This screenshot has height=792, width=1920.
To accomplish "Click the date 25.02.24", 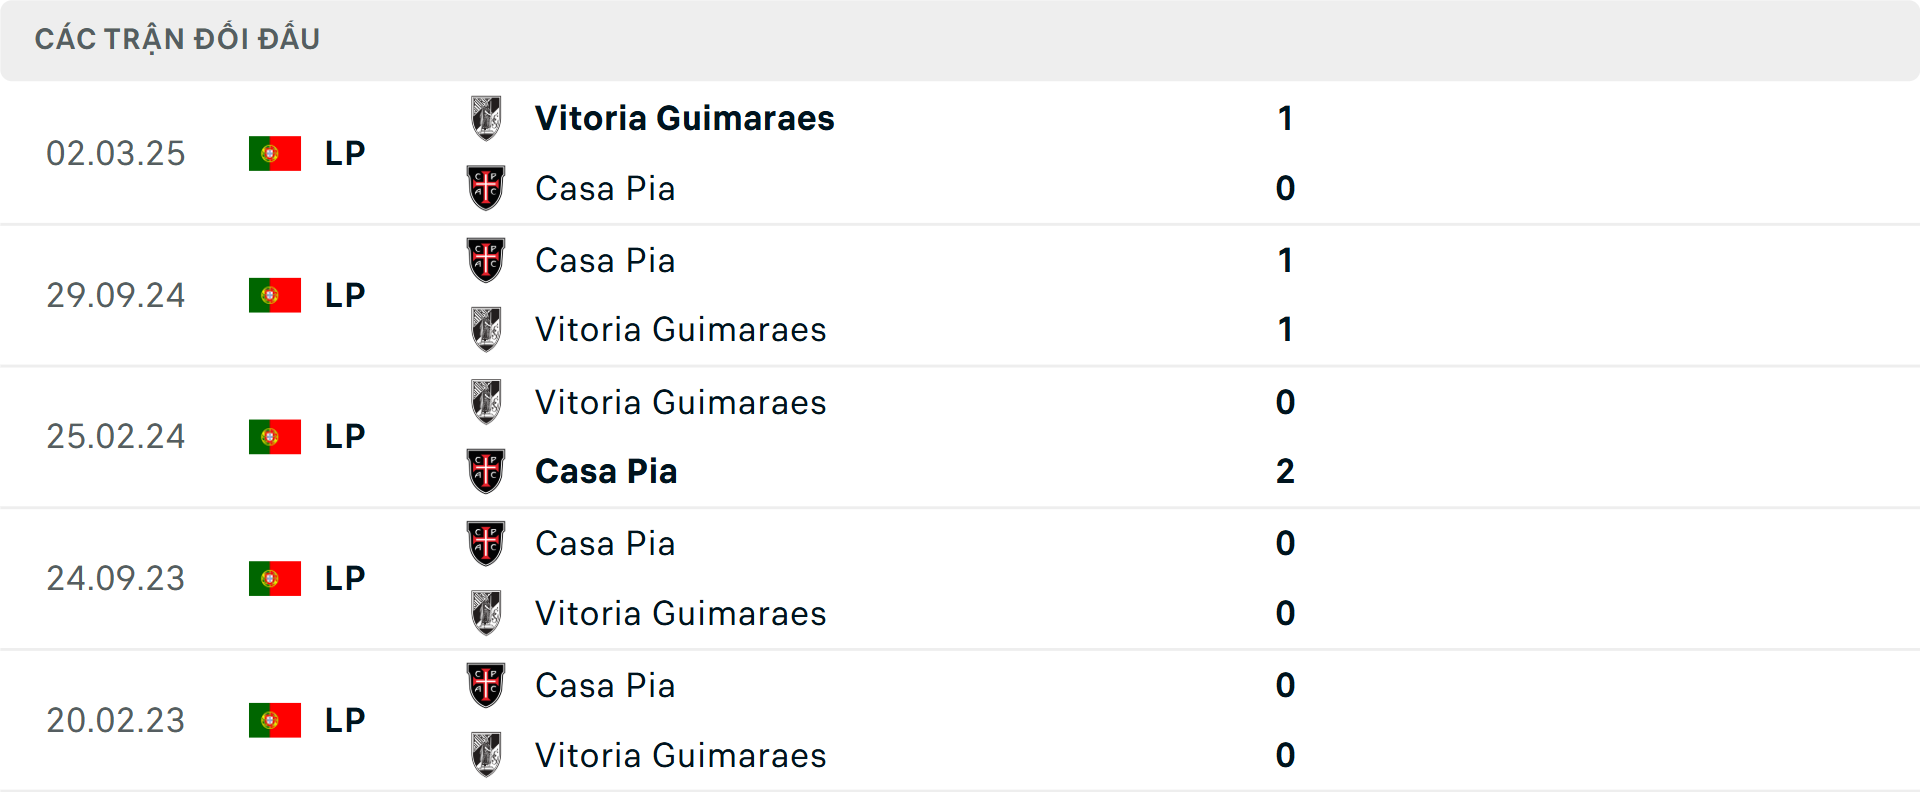I will tap(116, 436).
